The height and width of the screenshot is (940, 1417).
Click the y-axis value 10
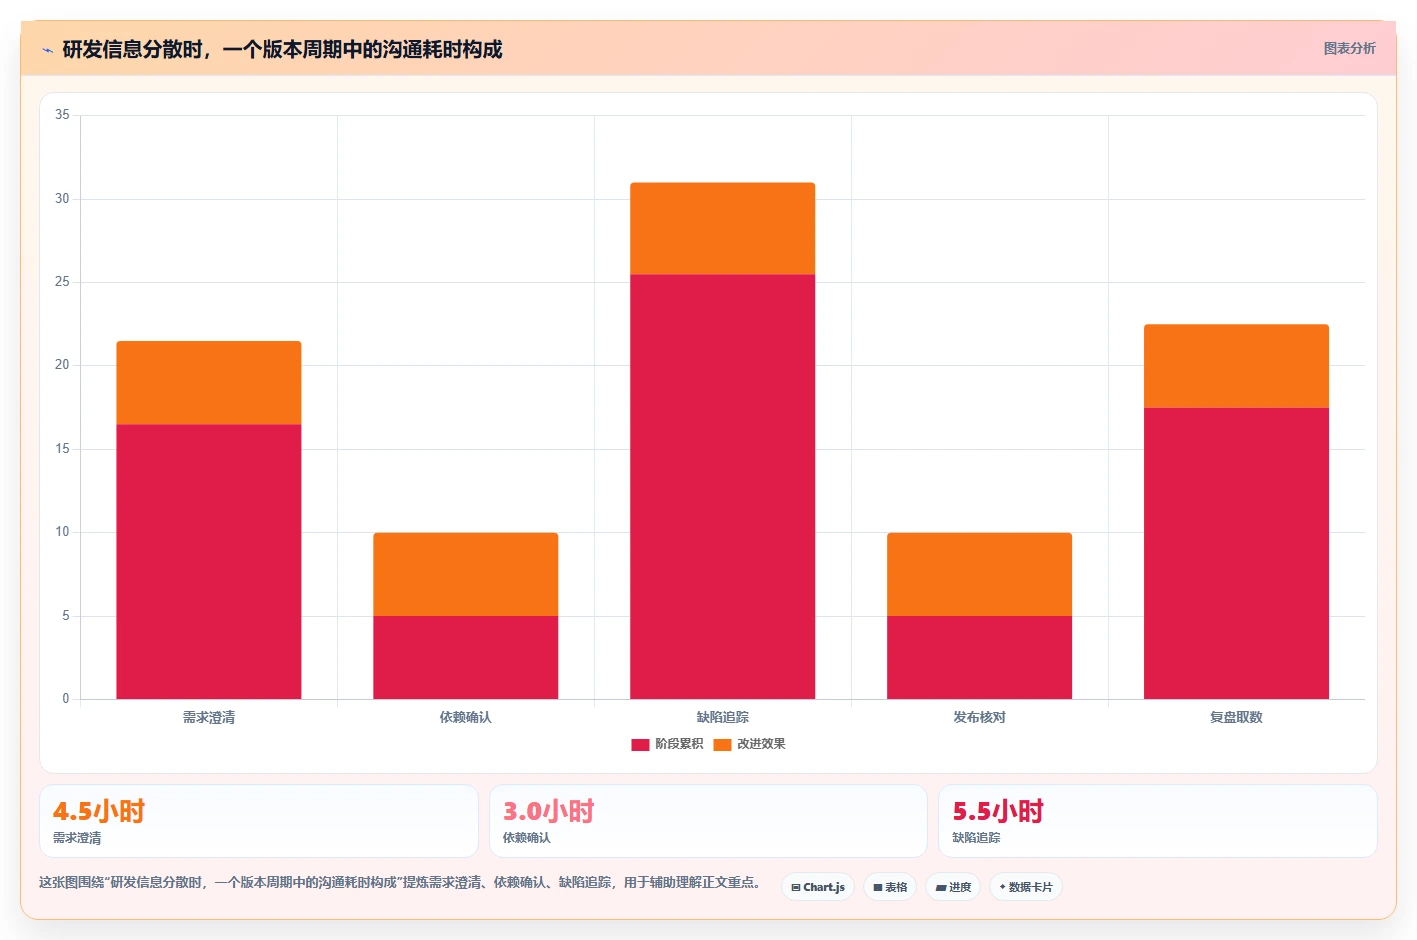62,532
